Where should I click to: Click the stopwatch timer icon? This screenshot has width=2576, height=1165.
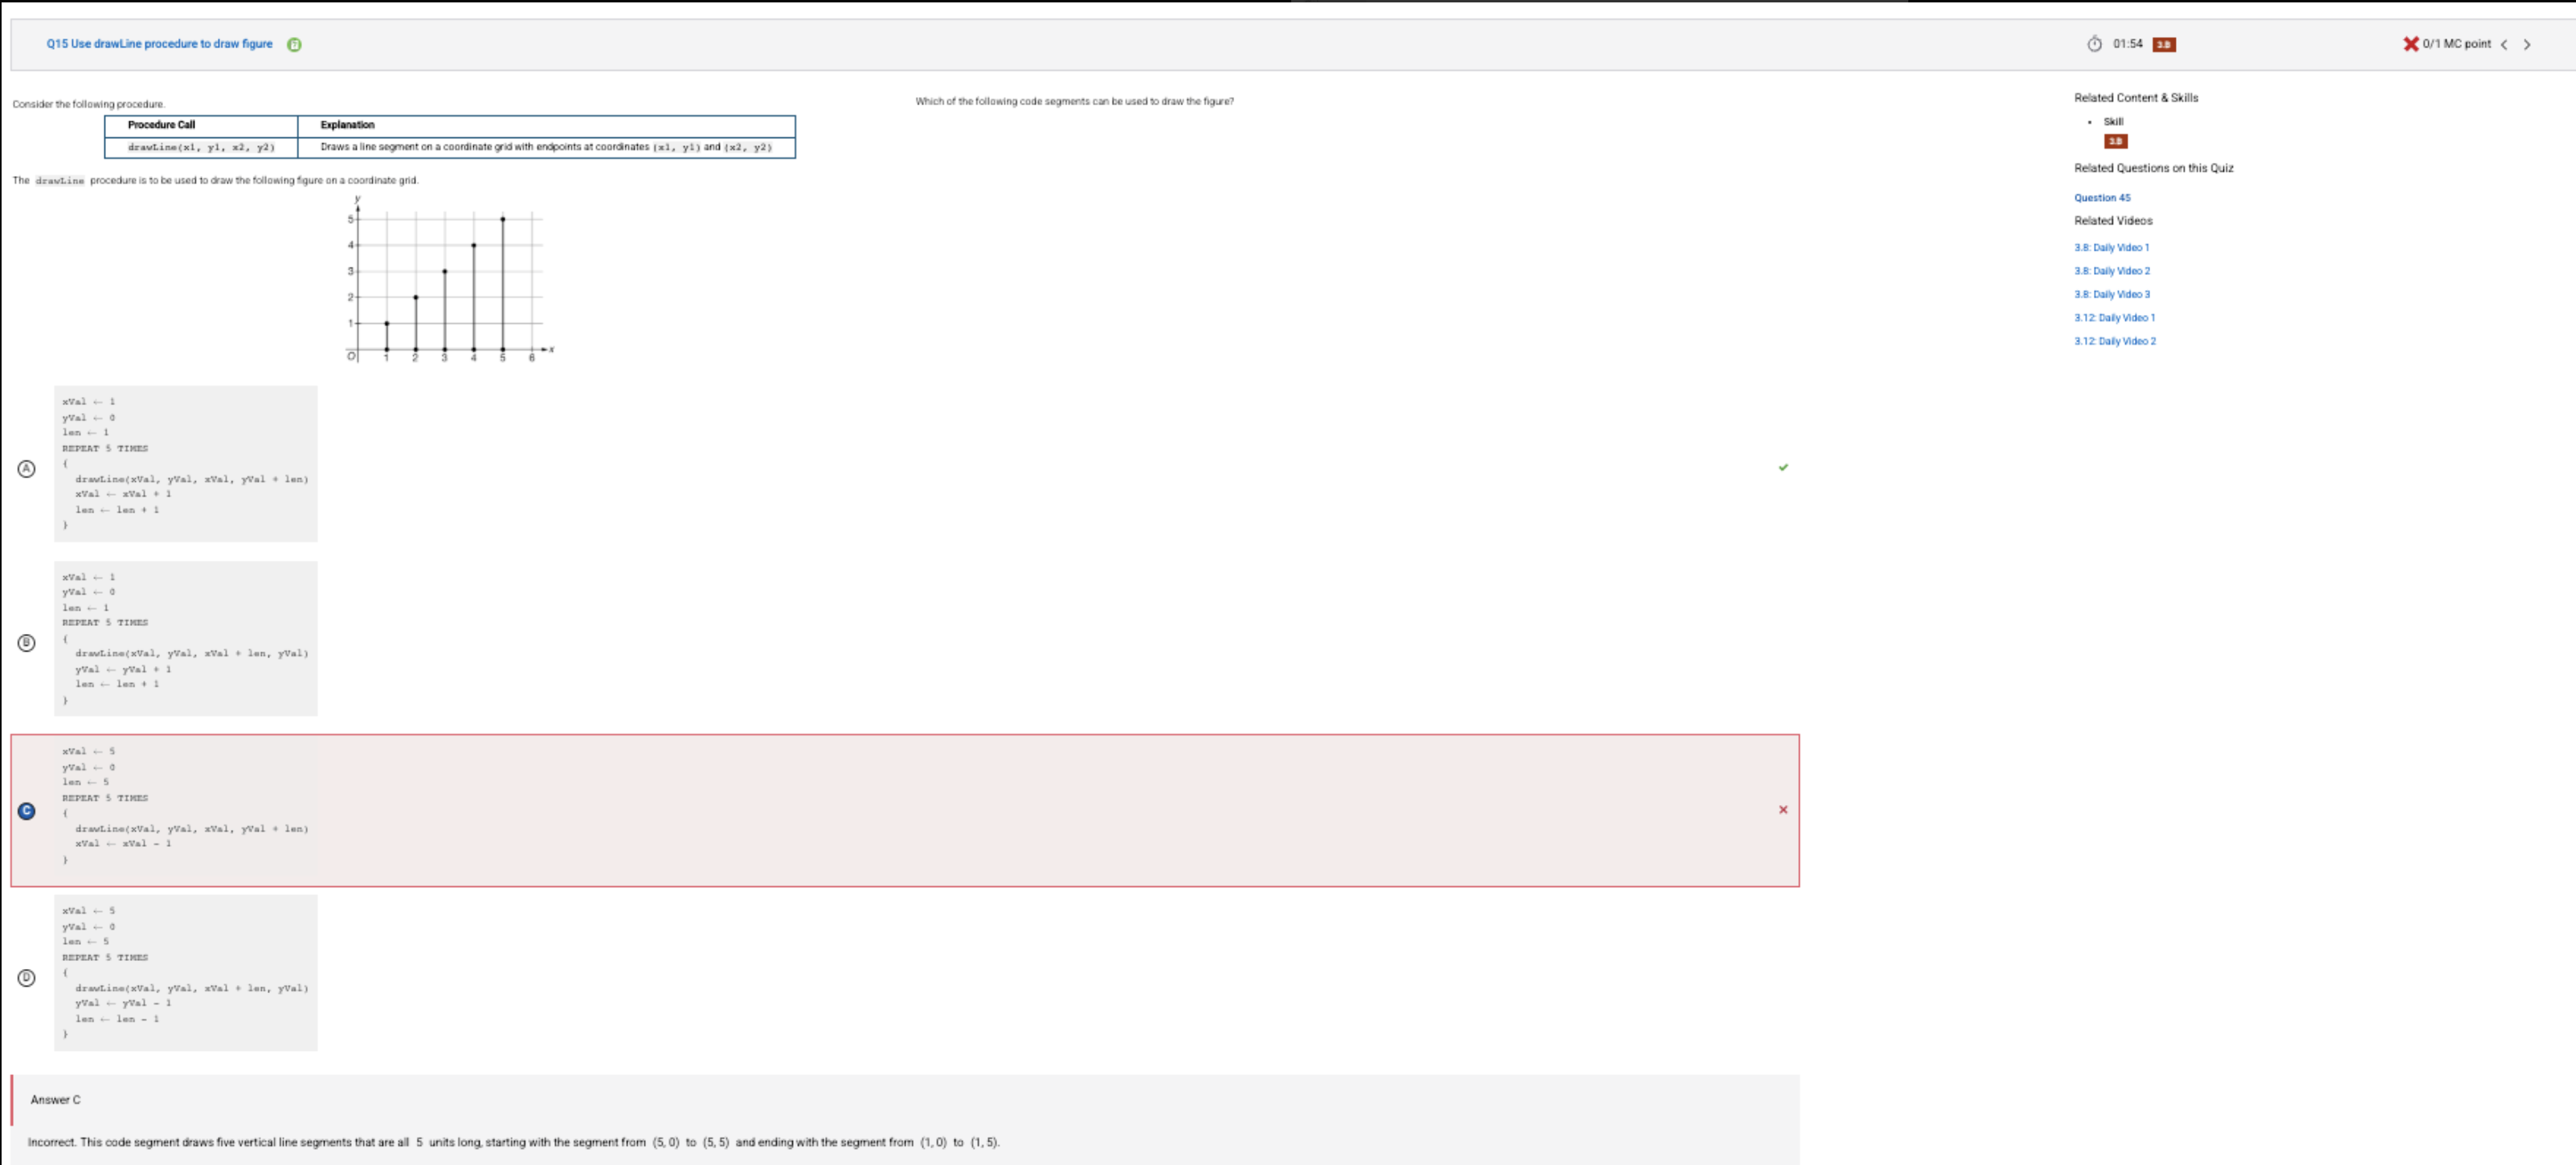tap(2094, 44)
